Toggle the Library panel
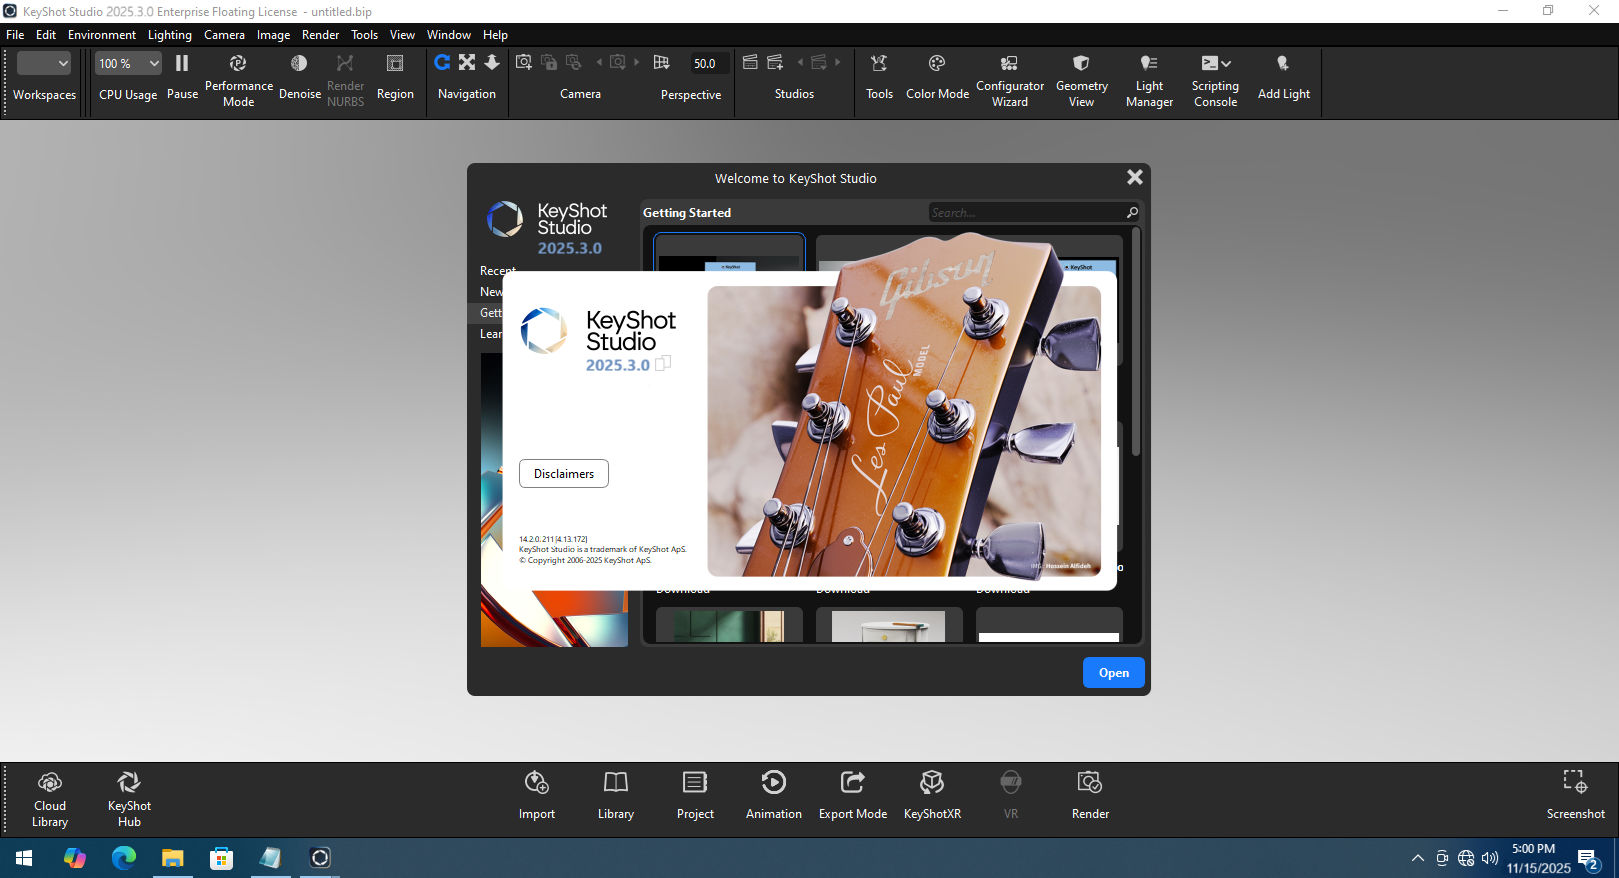1619x878 pixels. (616, 796)
